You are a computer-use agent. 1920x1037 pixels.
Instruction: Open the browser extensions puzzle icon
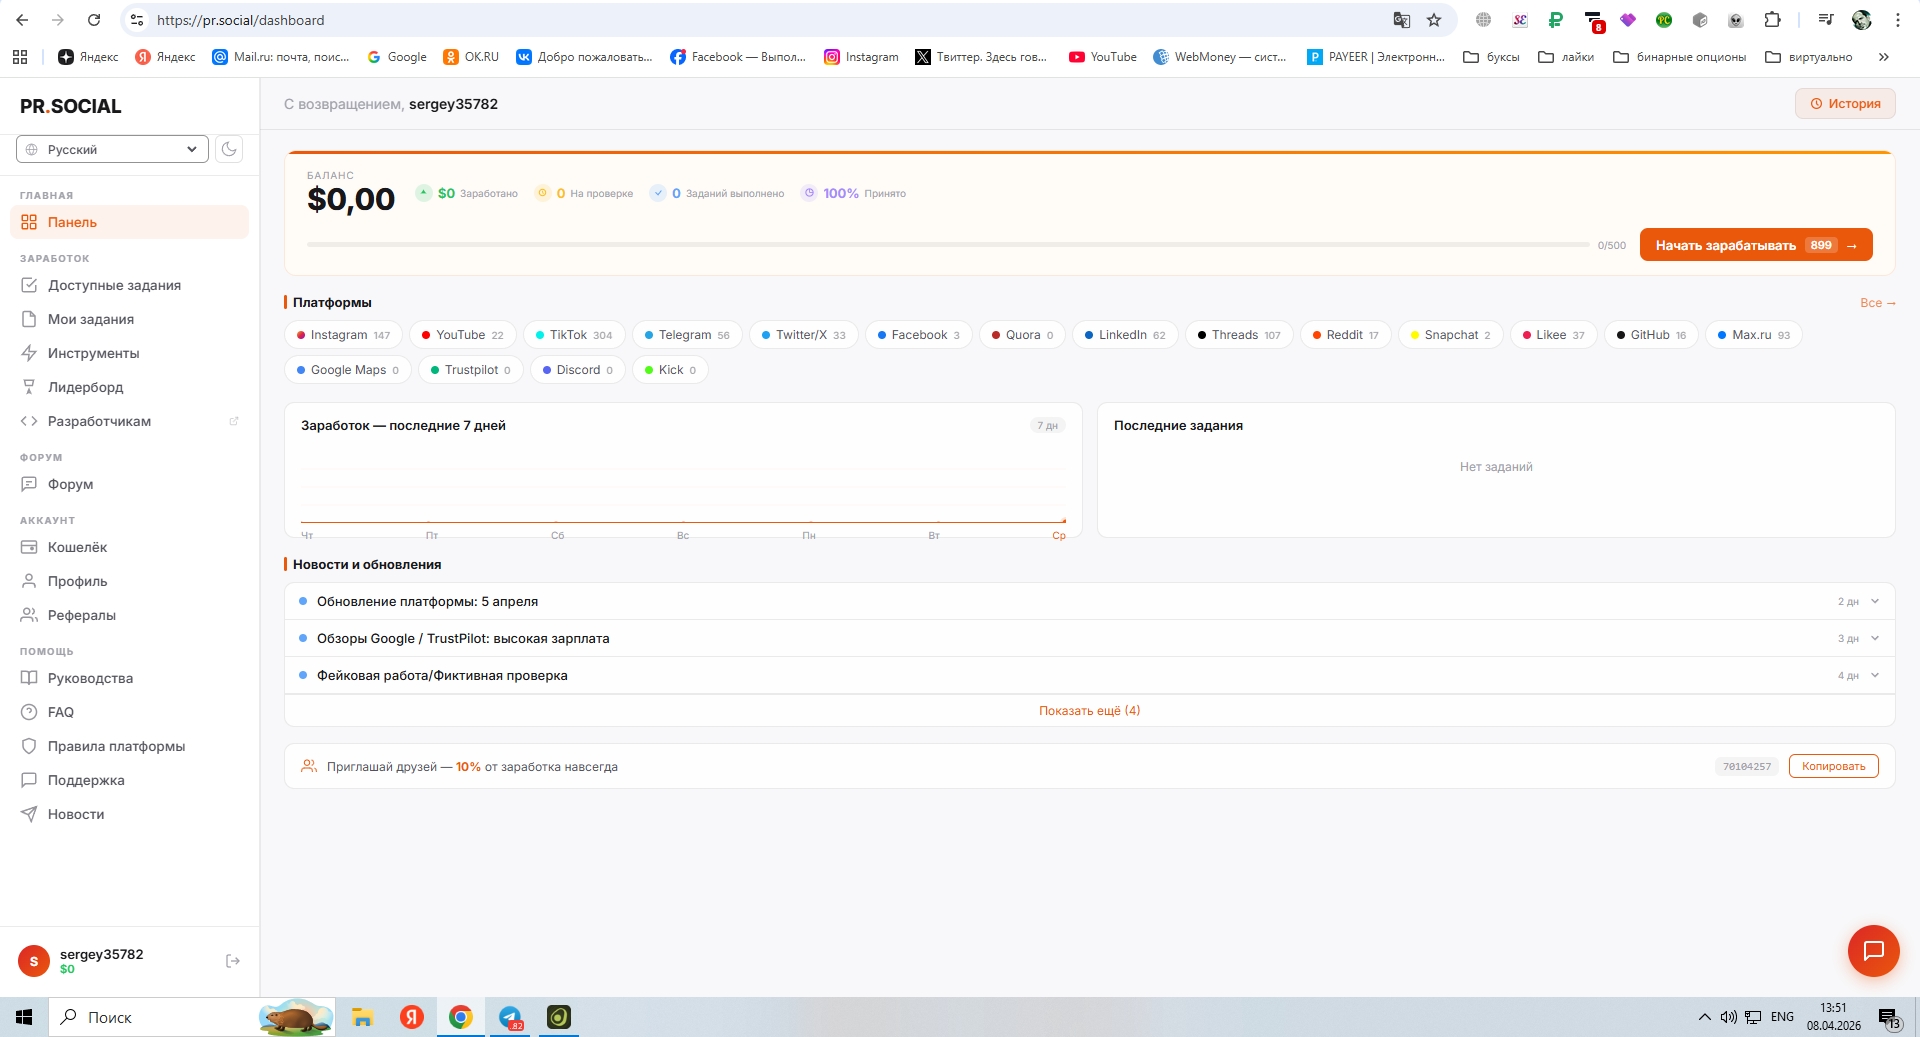(1772, 20)
